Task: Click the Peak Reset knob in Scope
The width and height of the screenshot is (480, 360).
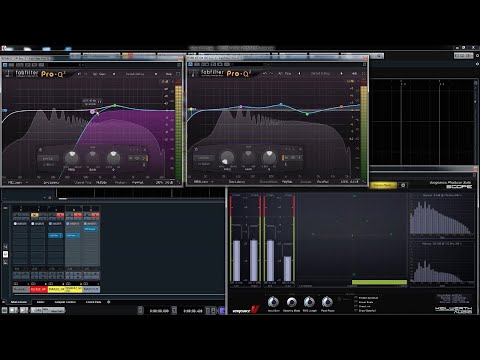Action: click(x=327, y=302)
